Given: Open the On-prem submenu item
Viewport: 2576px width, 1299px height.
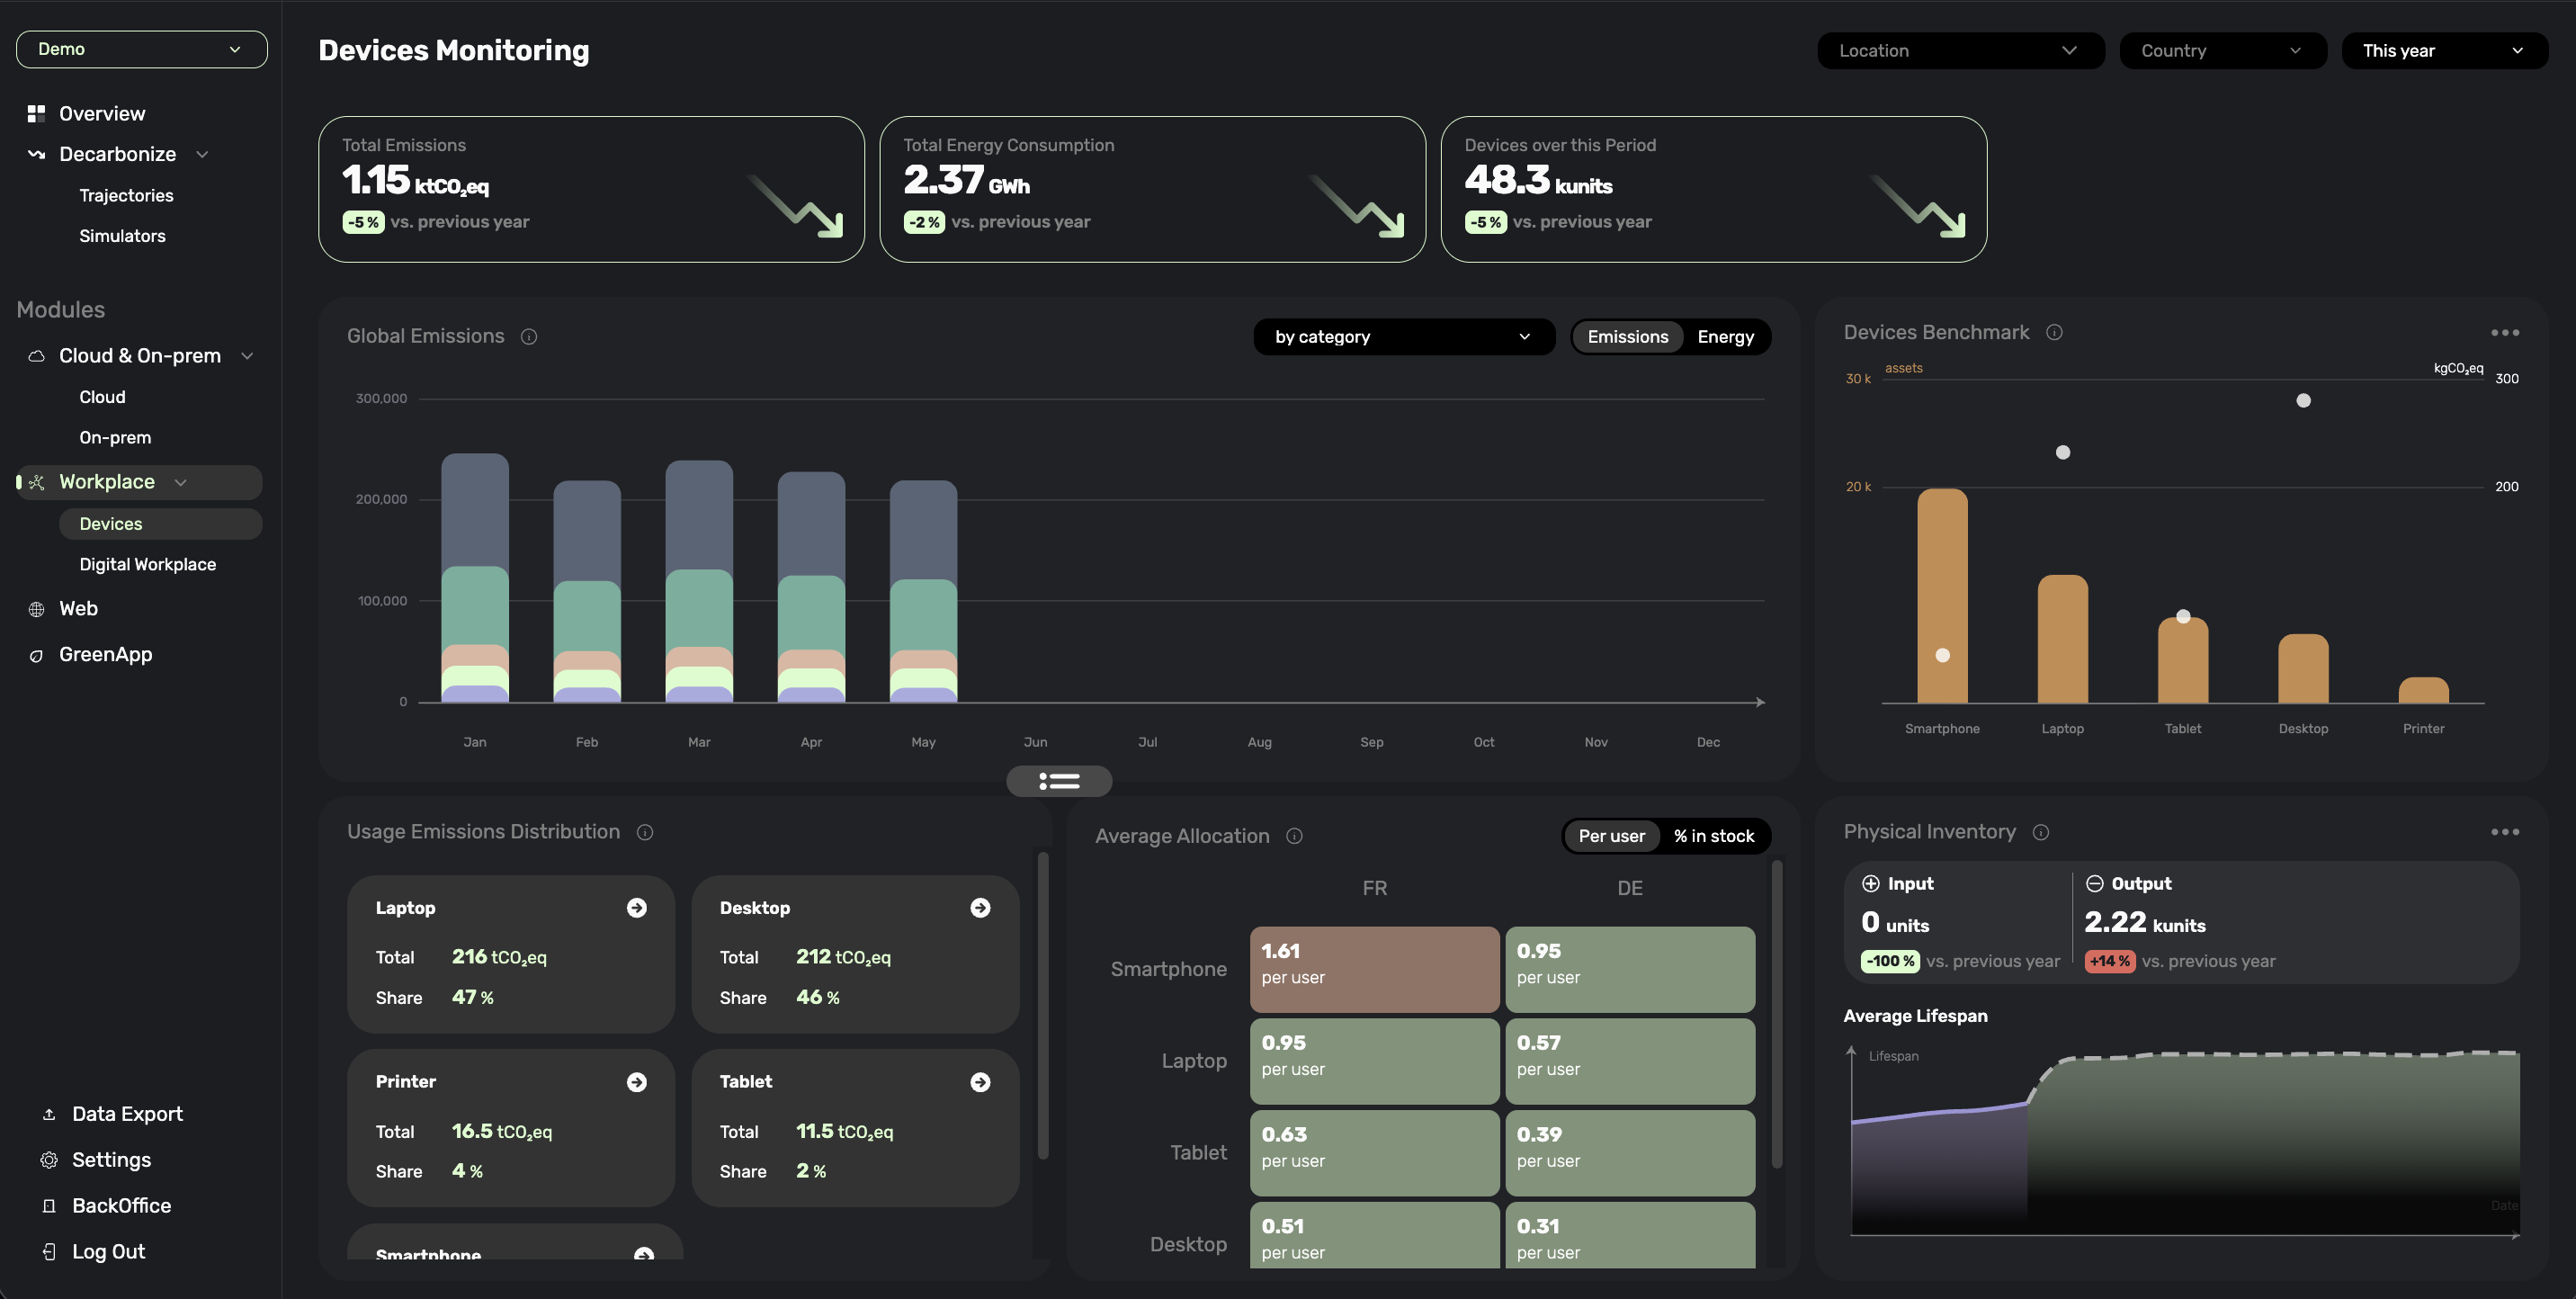Looking at the screenshot, I should click(x=115, y=438).
